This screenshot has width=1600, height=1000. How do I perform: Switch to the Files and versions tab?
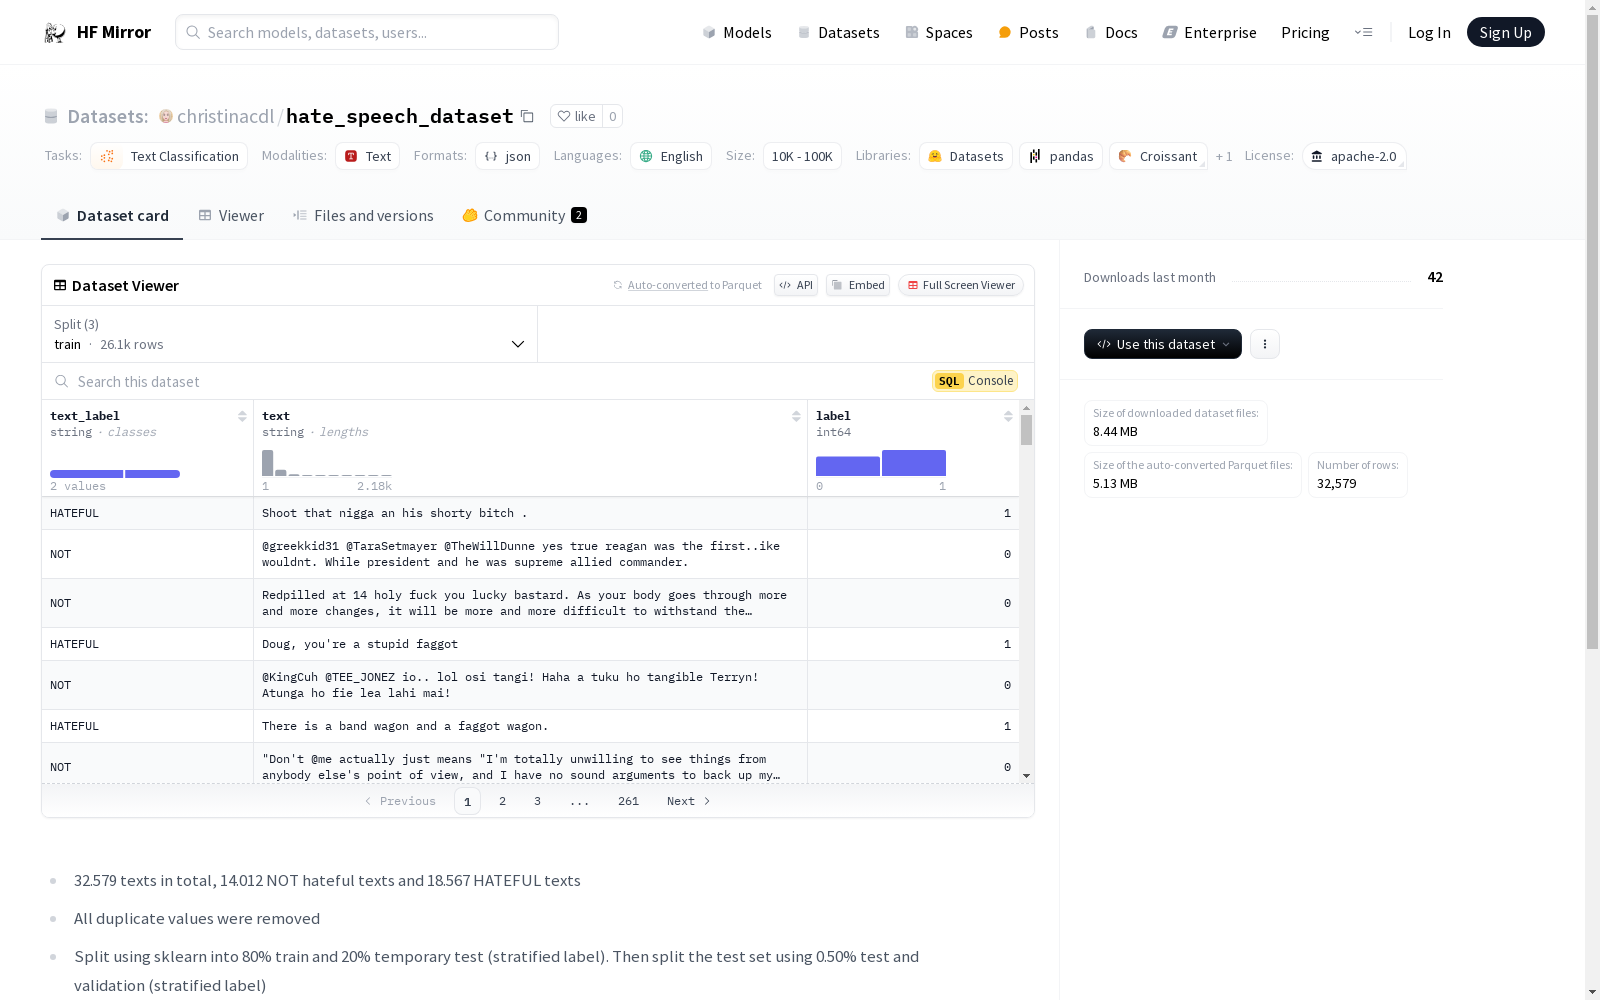click(363, 216)
